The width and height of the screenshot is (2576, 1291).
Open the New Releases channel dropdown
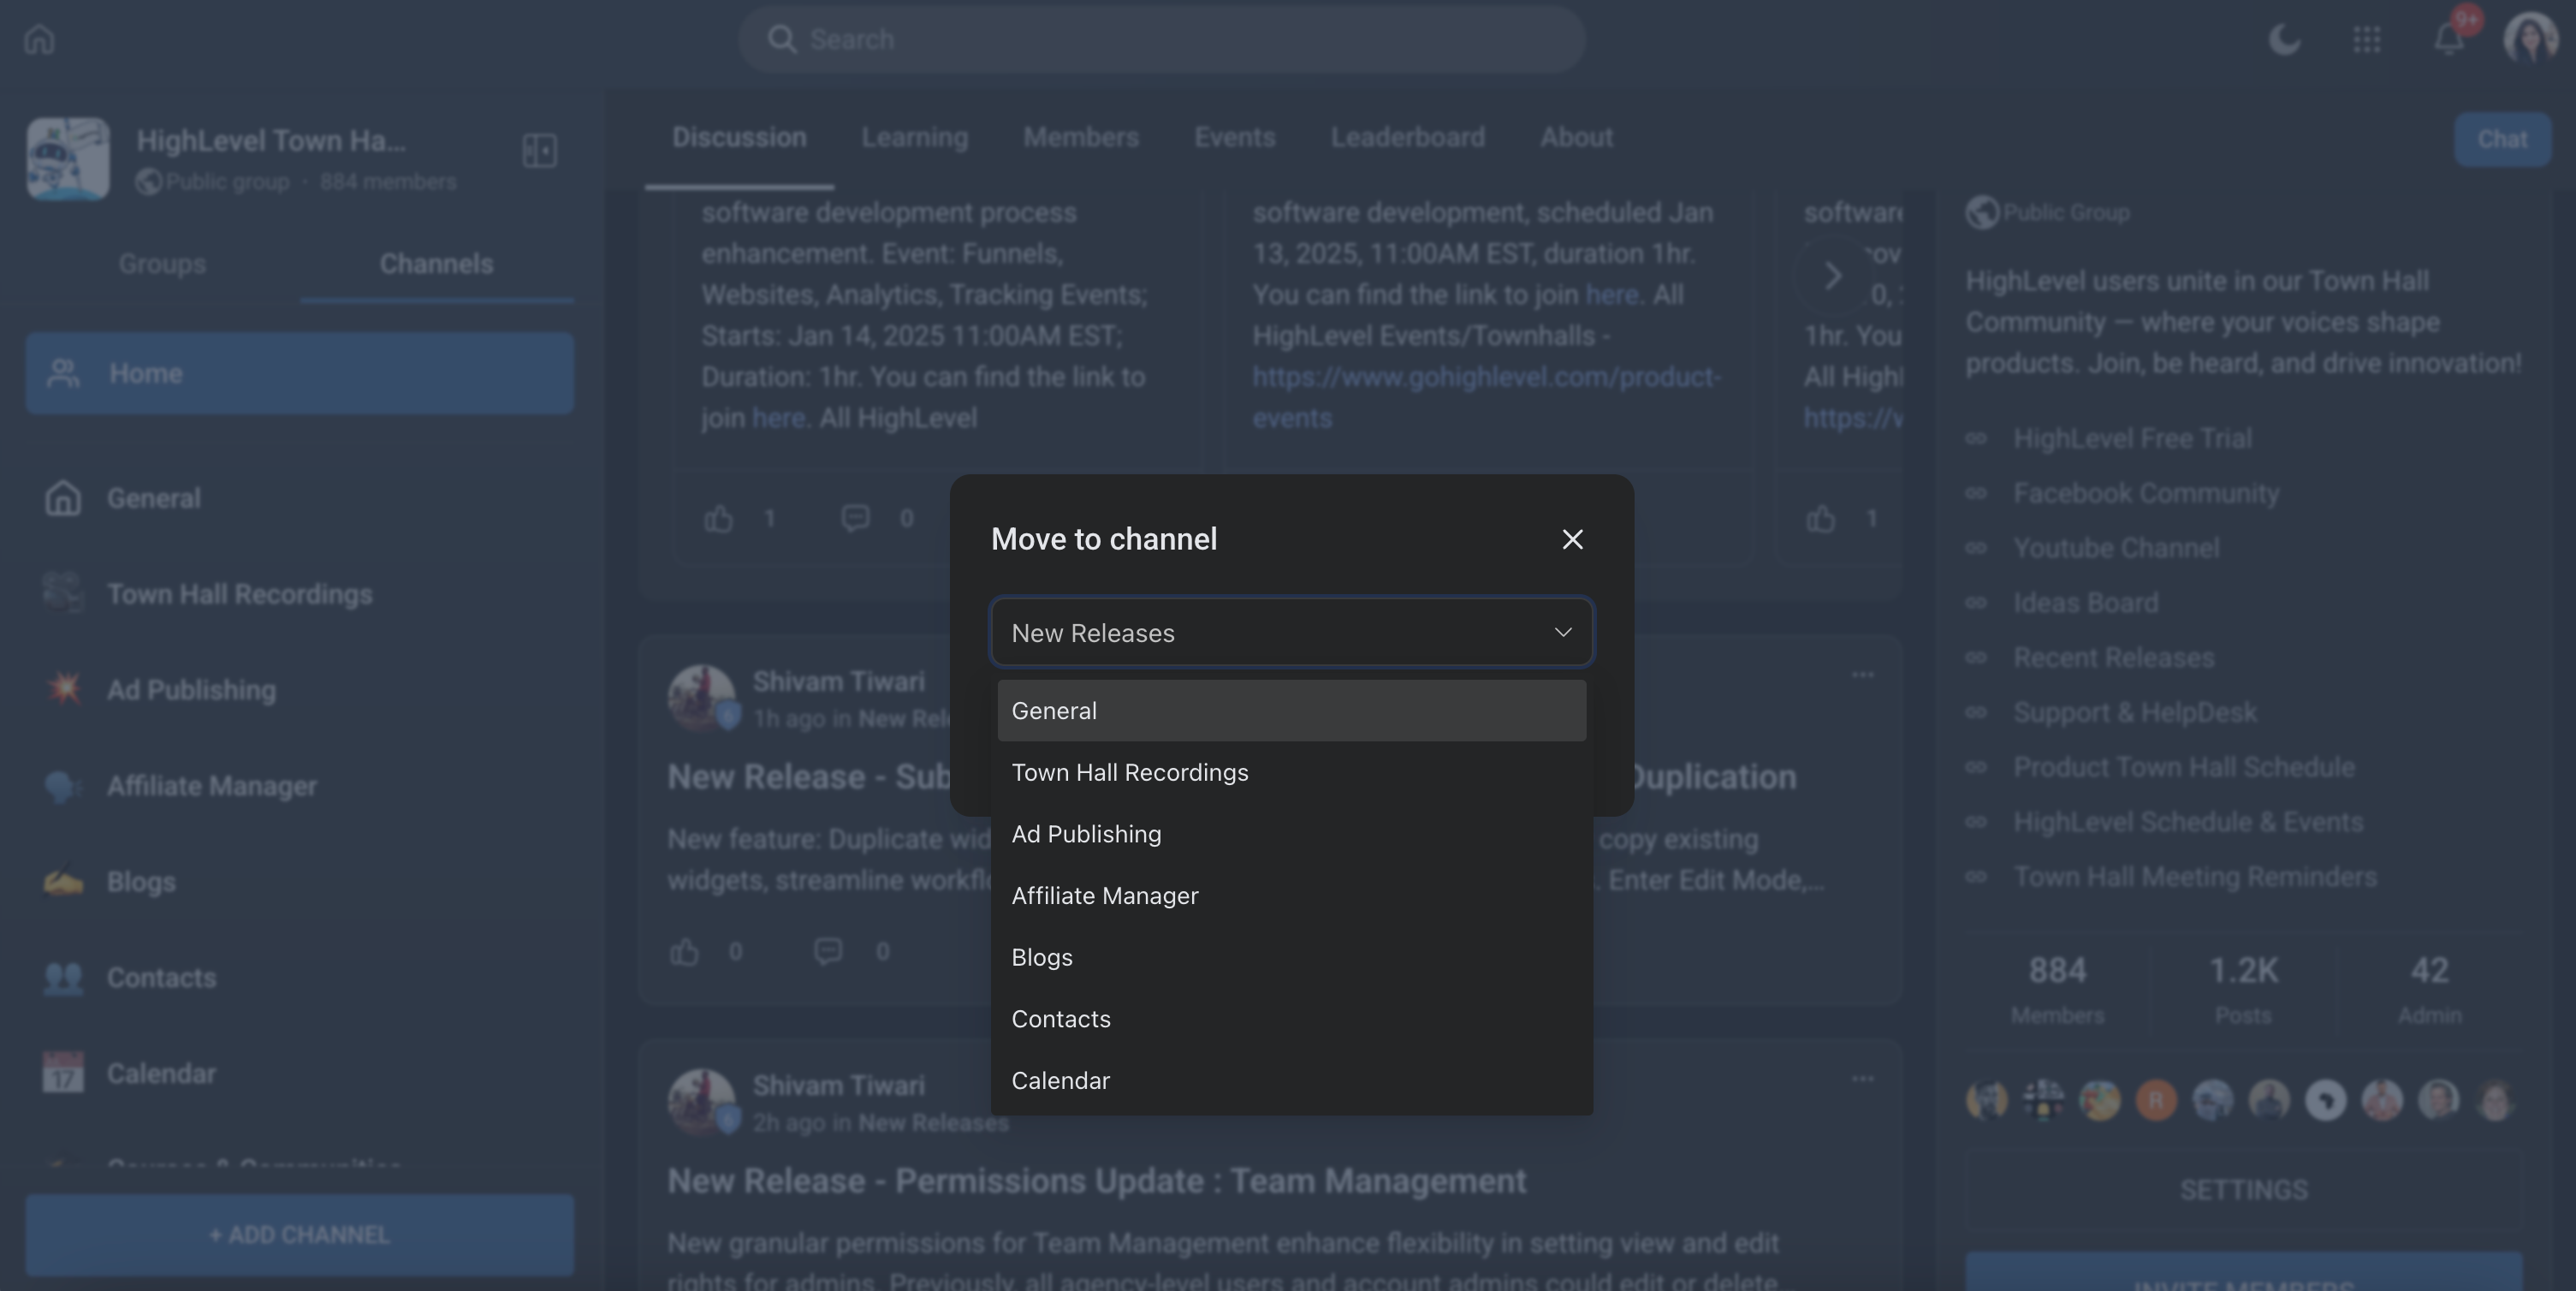coord(1290,632)
